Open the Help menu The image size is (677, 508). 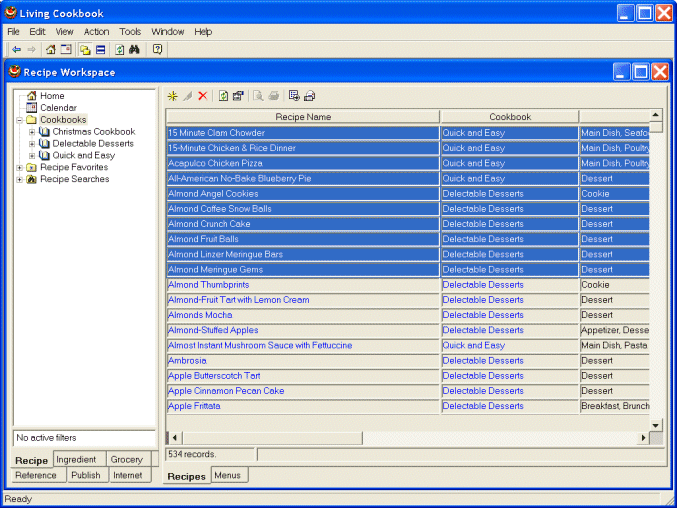[203, 32]
